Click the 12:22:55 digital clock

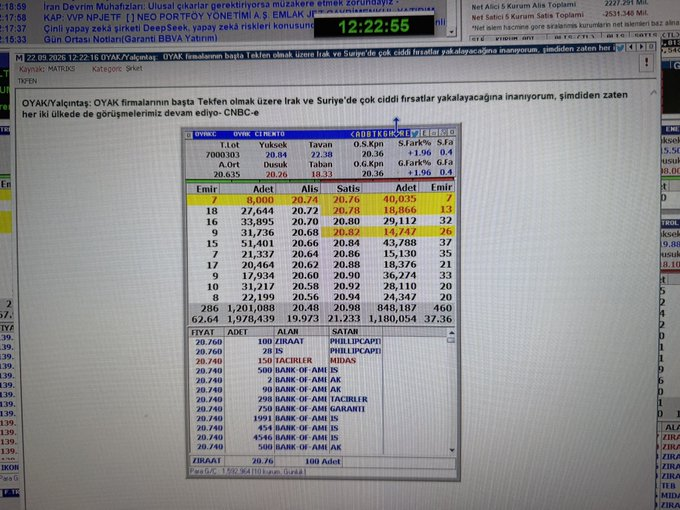(373, 26)
